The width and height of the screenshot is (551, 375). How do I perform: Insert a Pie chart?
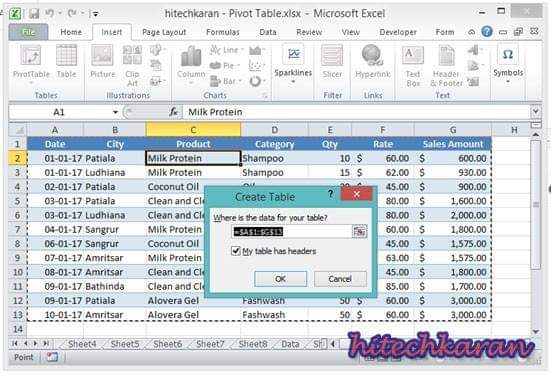click(225, 65)
